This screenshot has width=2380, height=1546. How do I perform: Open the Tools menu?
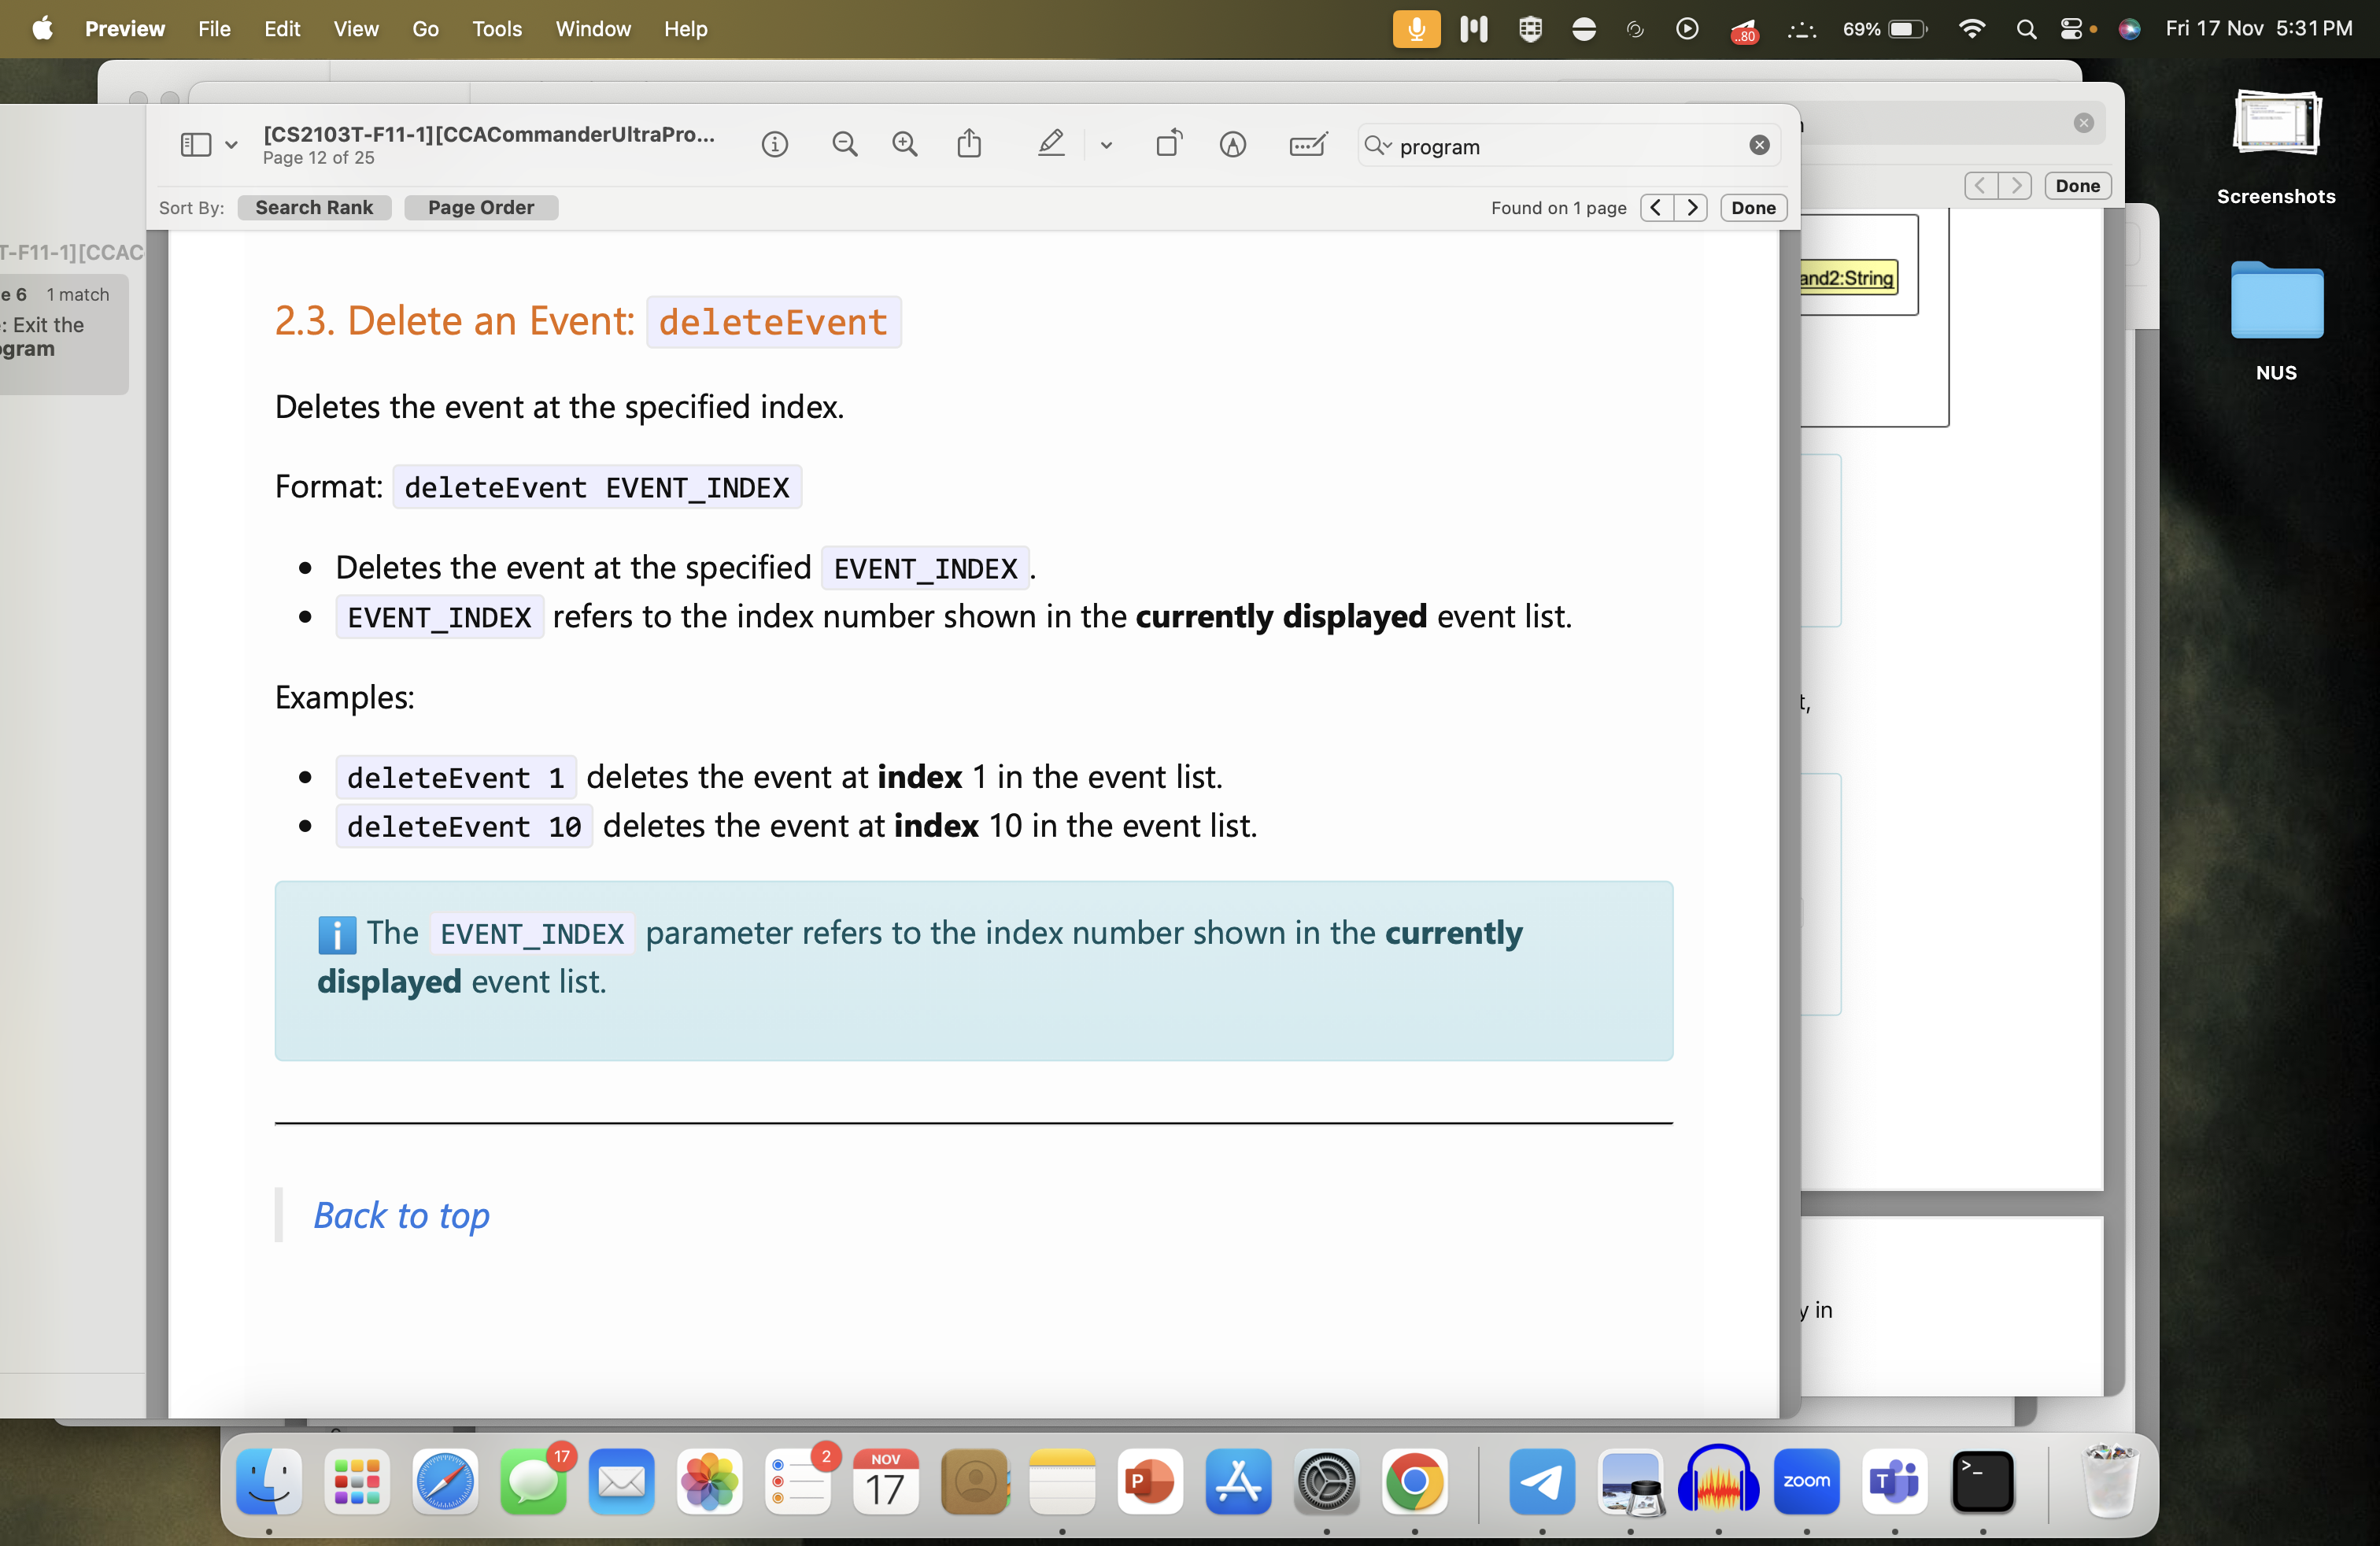(496, 29)
